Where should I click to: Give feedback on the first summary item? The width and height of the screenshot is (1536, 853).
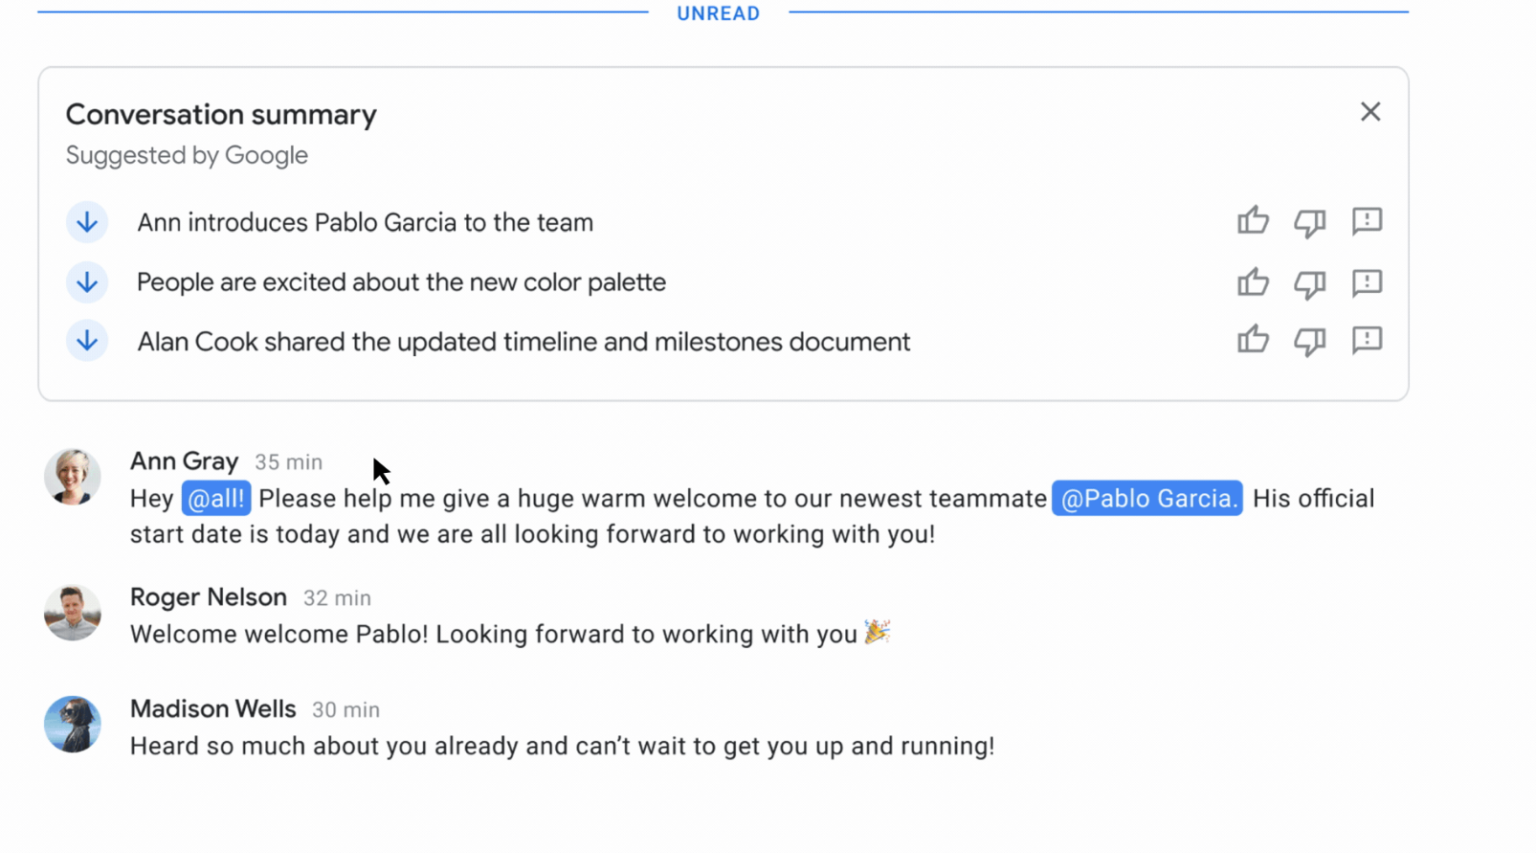pos(1367,221)
